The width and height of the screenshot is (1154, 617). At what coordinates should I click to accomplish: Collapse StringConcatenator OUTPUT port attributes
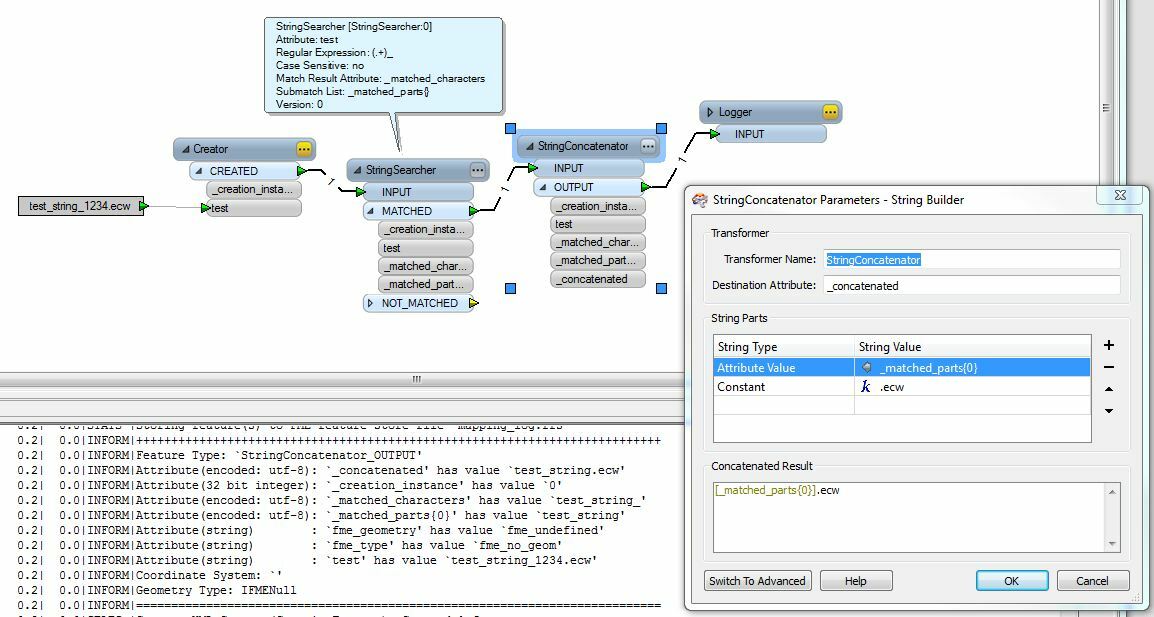click(544, 187)
